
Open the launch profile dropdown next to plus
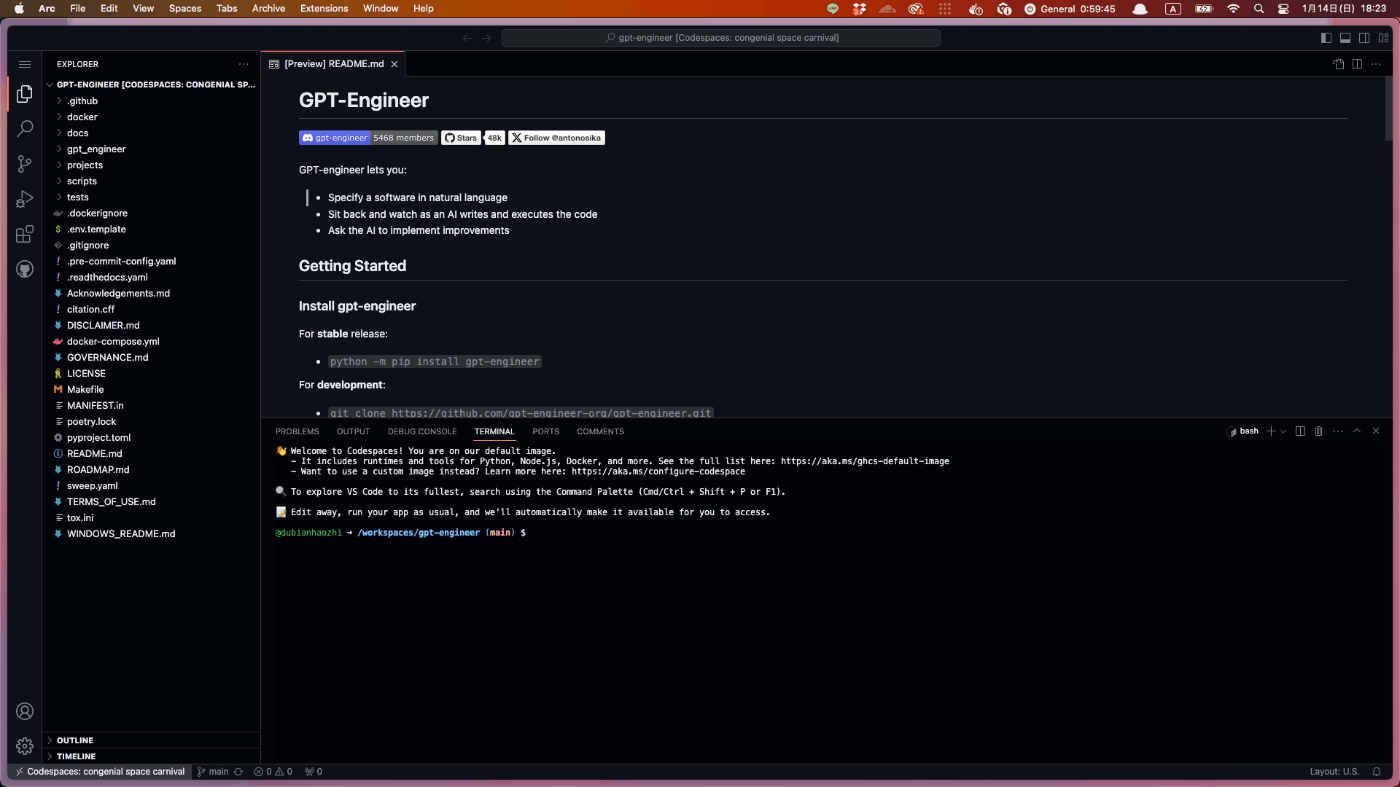pos(1283,431)
